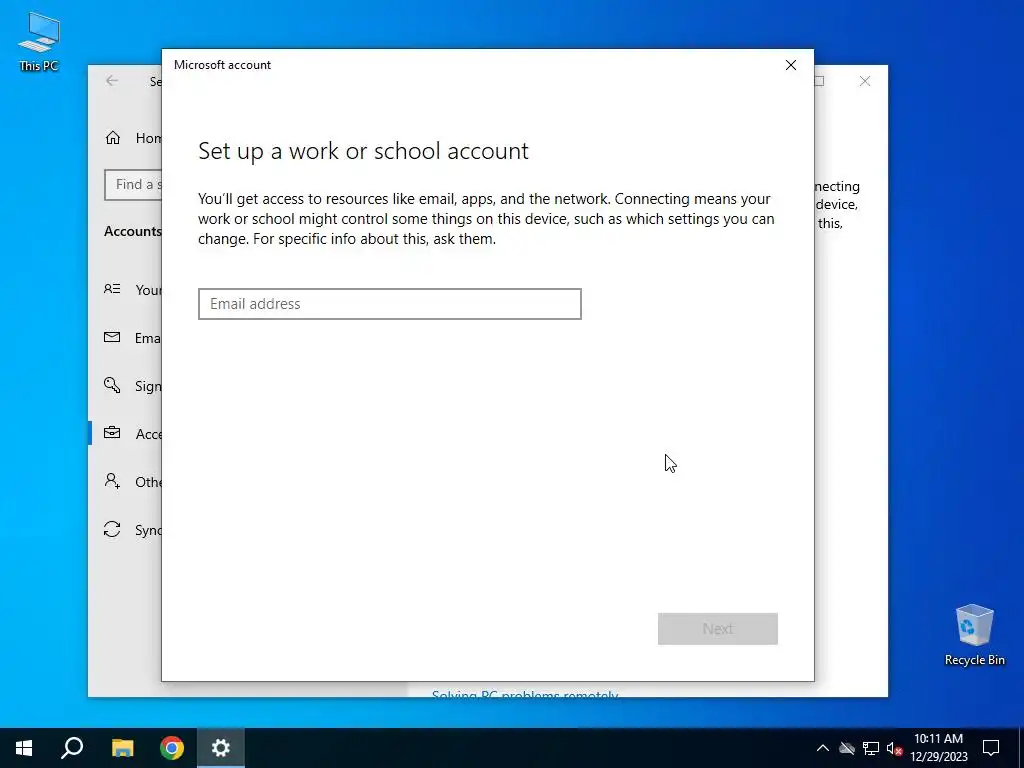The width and height of the screenshot is (1024, 768).
Task: Maximize the Settings window
Action: [819, 81]
